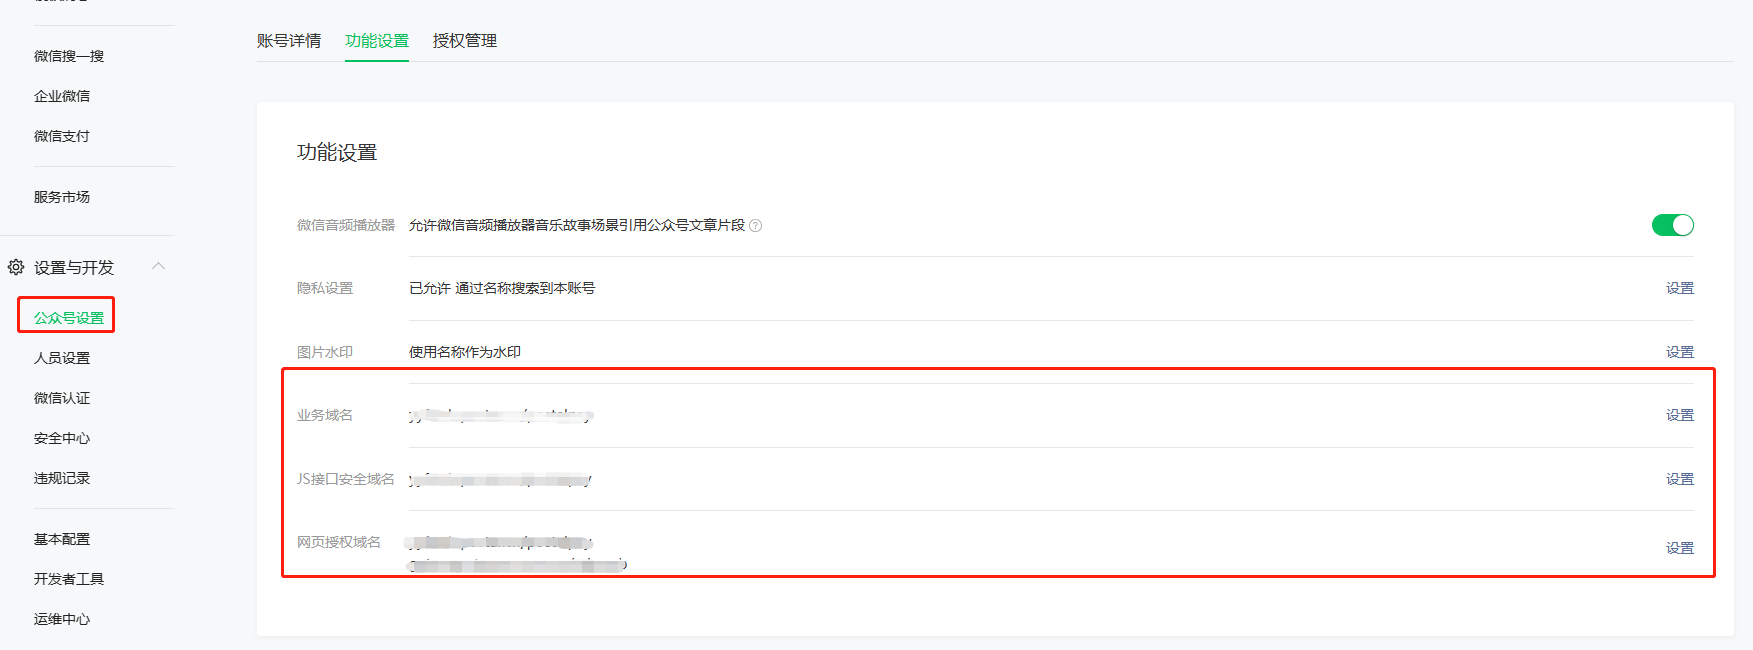Image resolution: width=1753 pixels, height=650 pixels.
Task: Switch to the 账号详情 tab
Action: pyautogui.click(x=289, y=41)
